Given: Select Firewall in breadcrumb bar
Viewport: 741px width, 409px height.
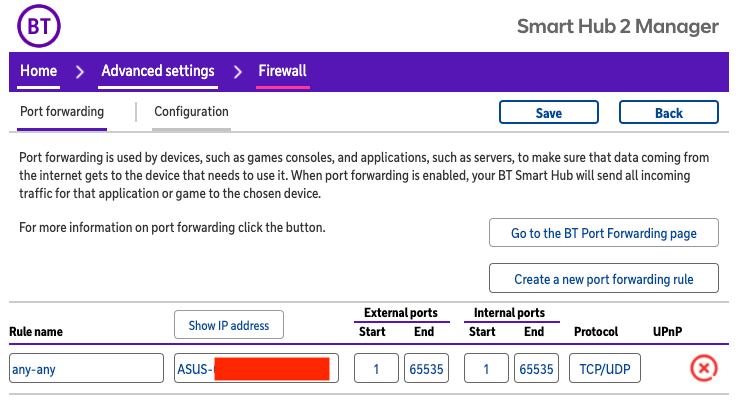Looking at the screenshot, I should coord(282,71).
